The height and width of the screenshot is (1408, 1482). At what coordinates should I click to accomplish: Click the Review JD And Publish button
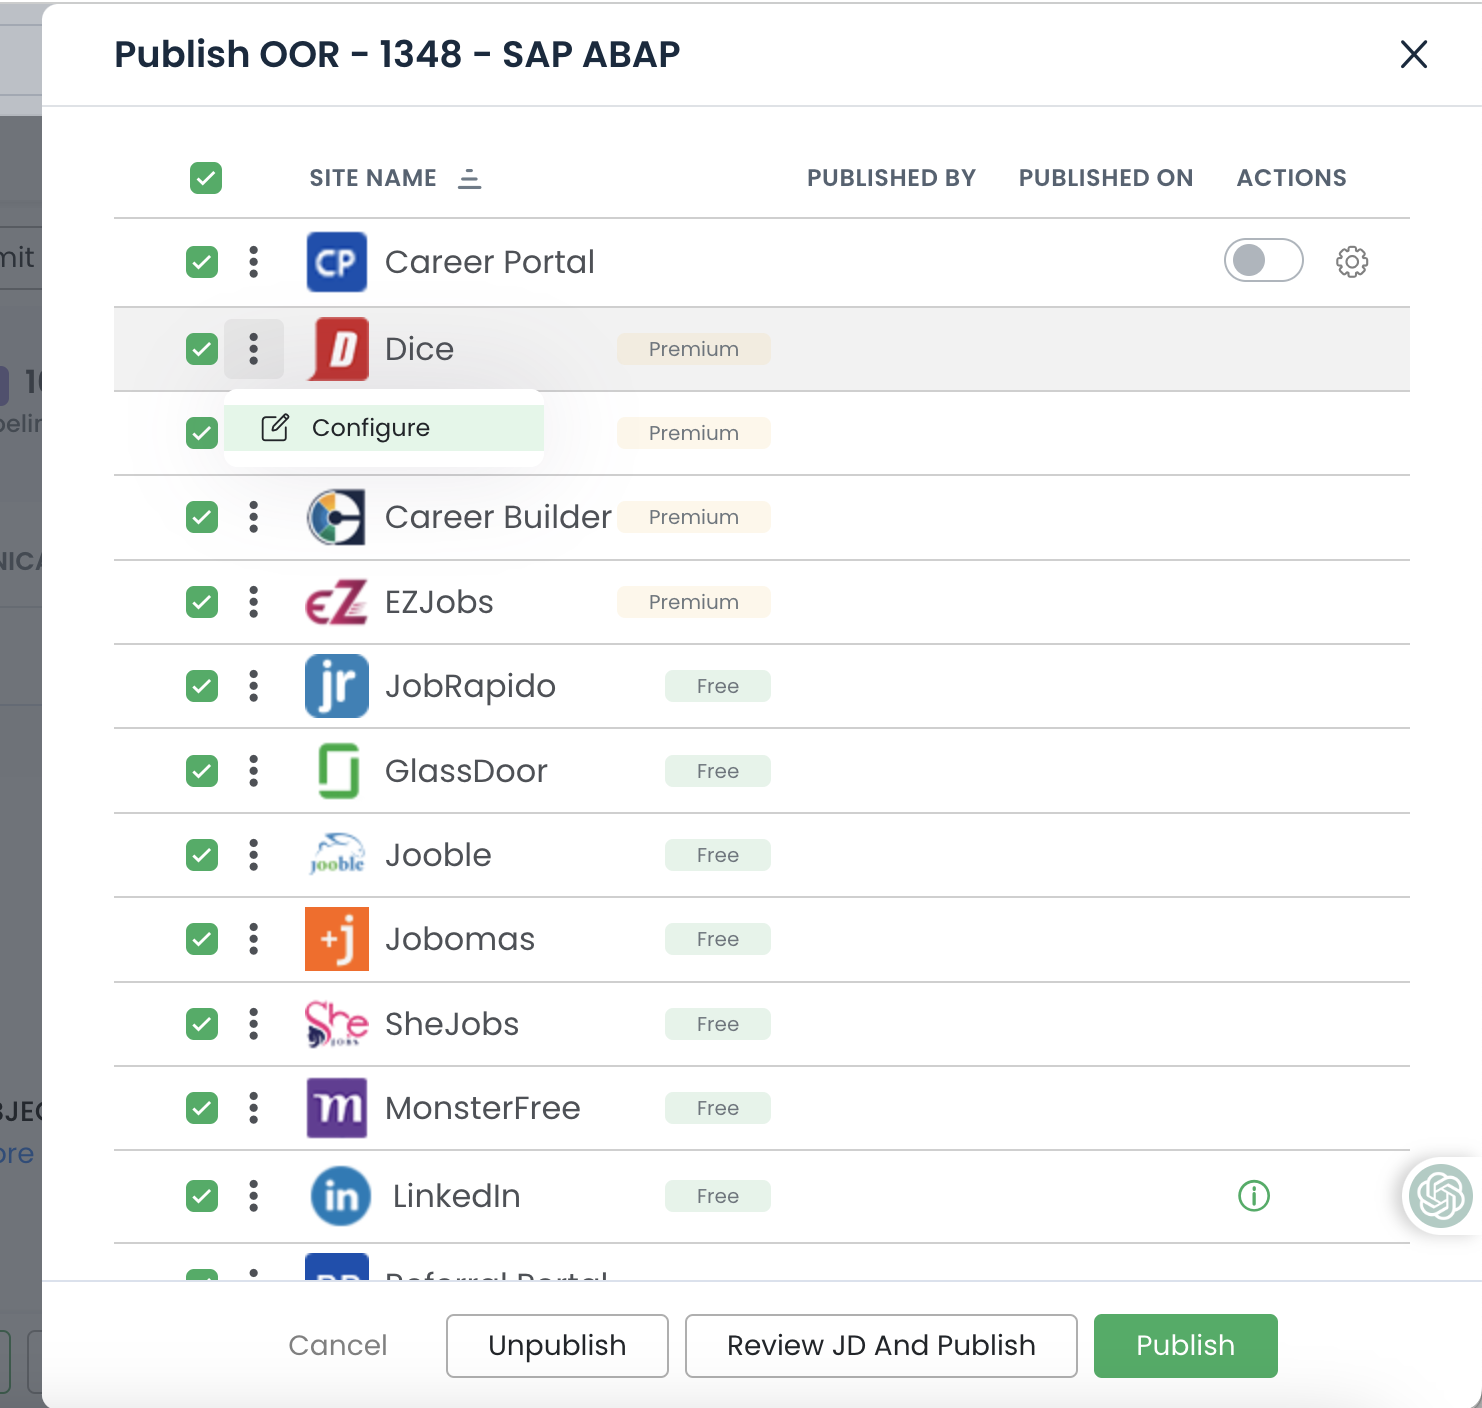tap(881, 1345)
